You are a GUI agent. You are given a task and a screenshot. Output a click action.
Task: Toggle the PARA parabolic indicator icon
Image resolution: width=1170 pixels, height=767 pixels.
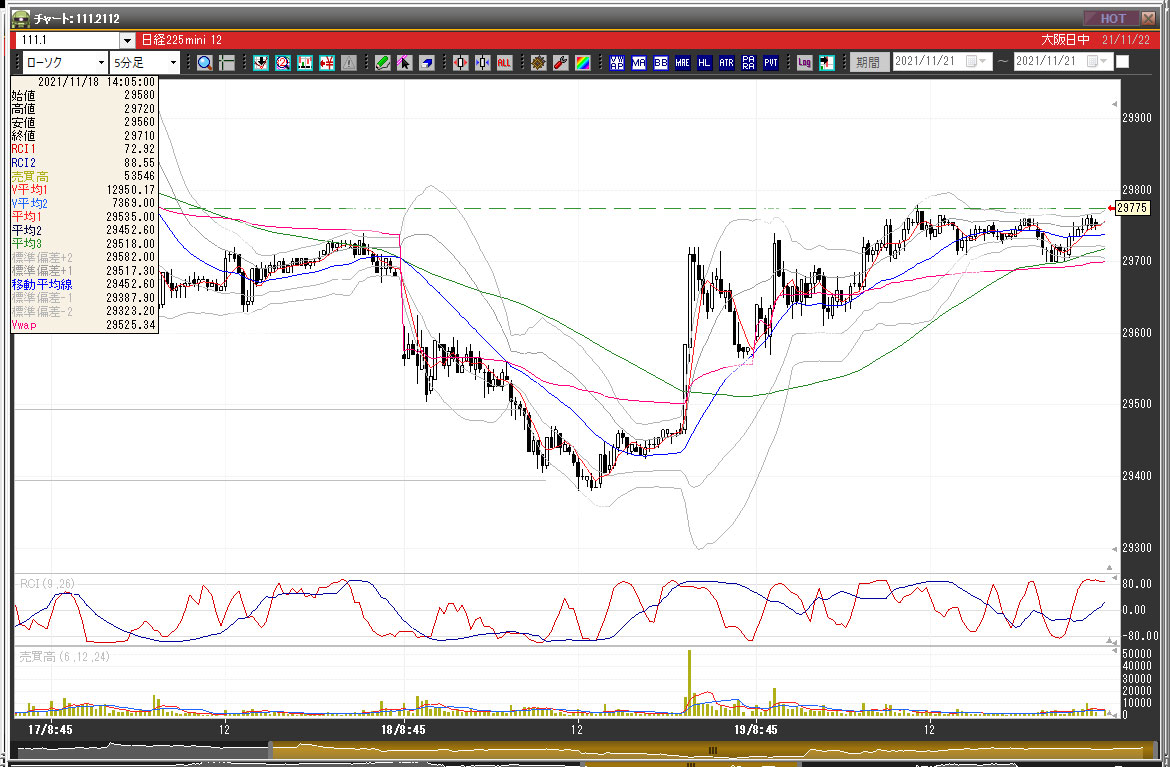click(x=748, y=63)
